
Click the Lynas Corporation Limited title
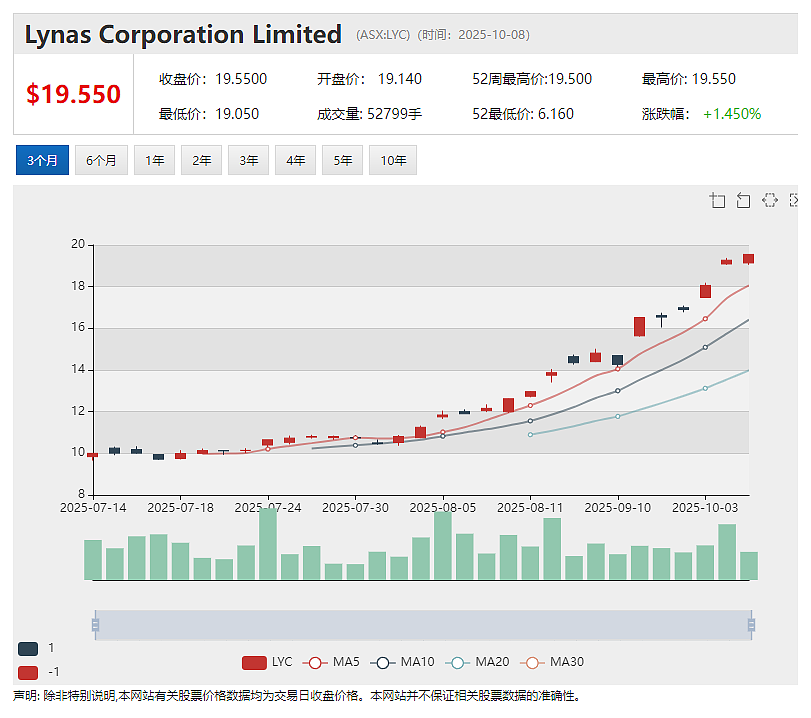point(183,35)
